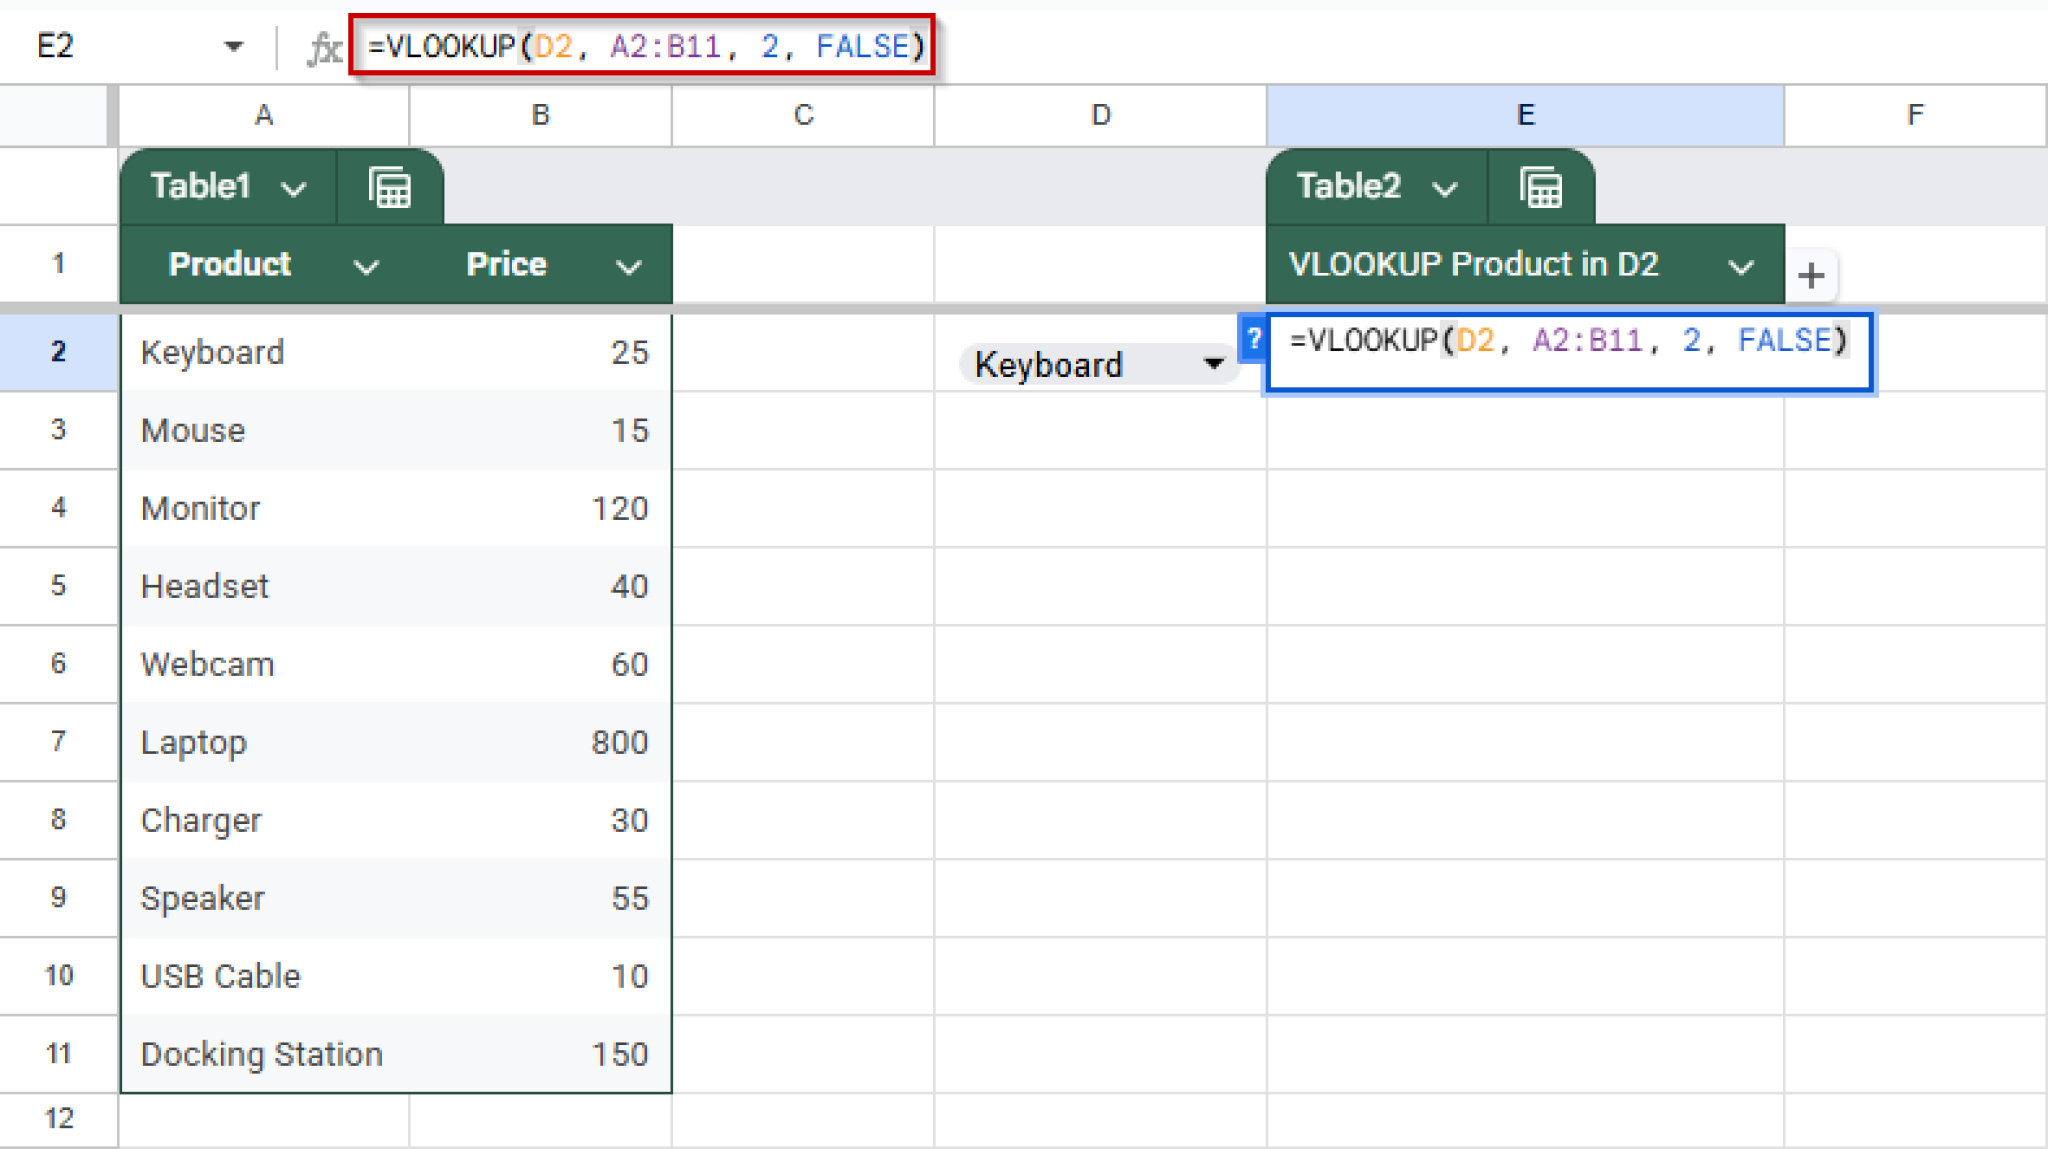Expand the Table2 name dropdown
Screen dimensions: 2048x1149
(1444, 186)
